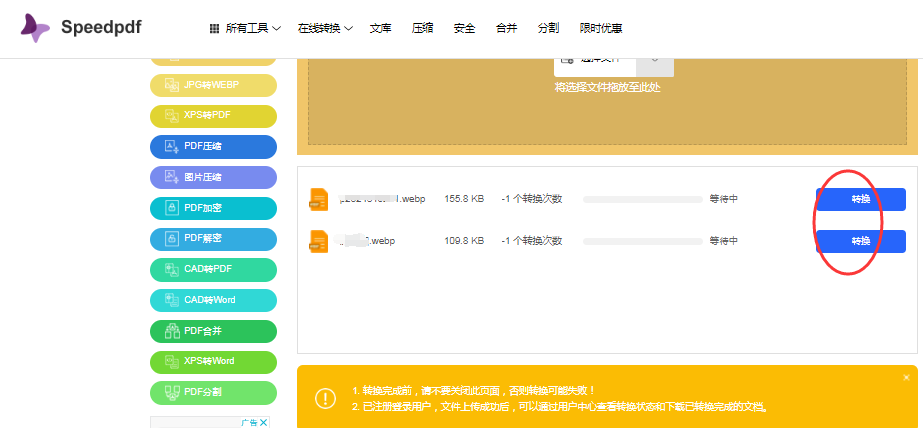This screenshot has width=923, height=428.
Task: Click the file icon of 155.8 KB webp
Action: [x=318, y=199]
